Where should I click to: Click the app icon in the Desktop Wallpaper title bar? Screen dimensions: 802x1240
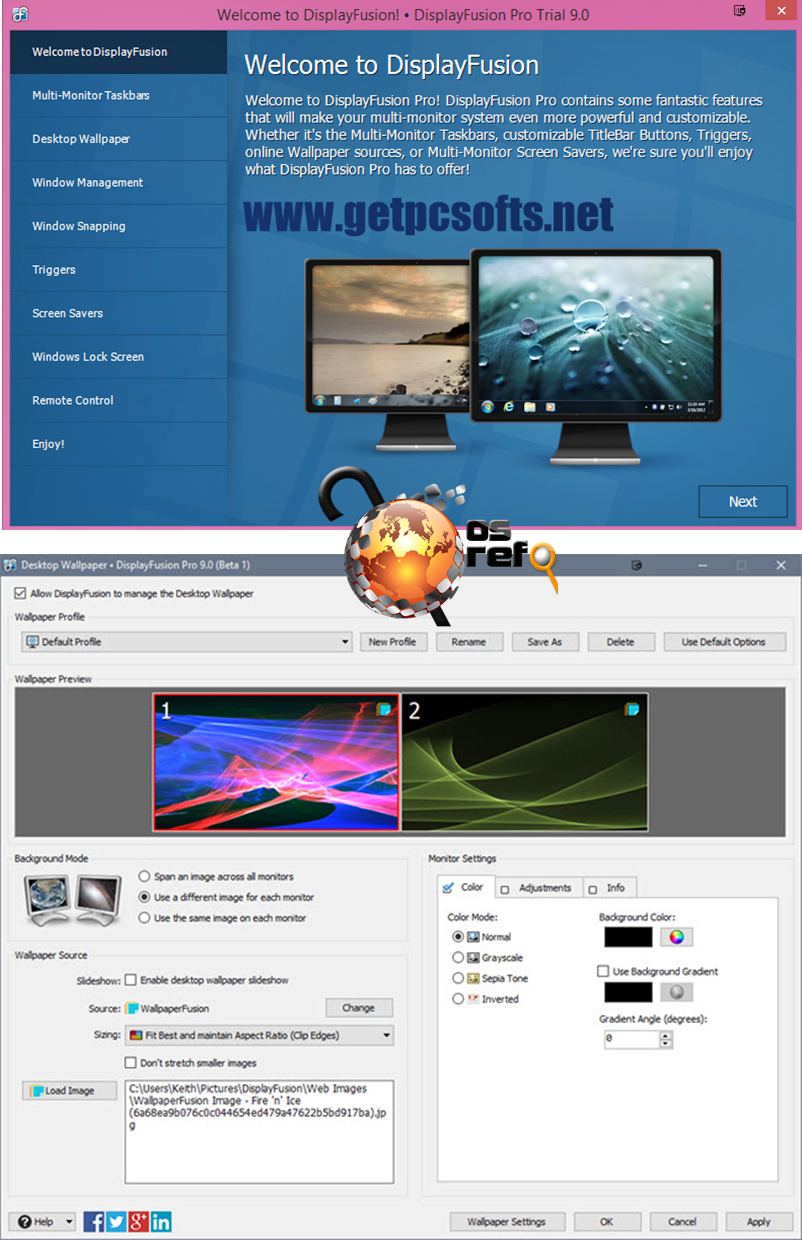point(10,565)
